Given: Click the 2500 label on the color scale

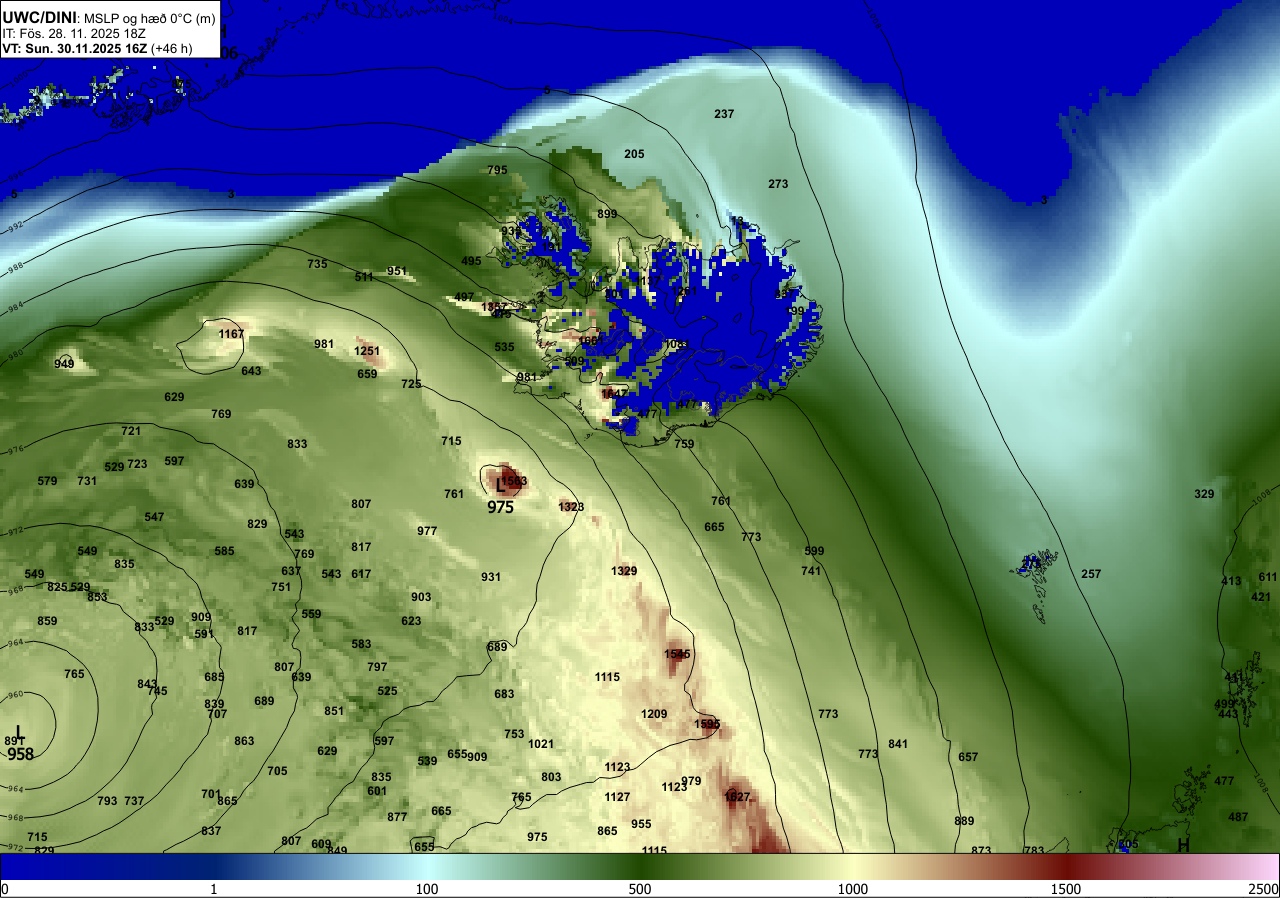Looking at the screenshot, I should coord(1265,889).
